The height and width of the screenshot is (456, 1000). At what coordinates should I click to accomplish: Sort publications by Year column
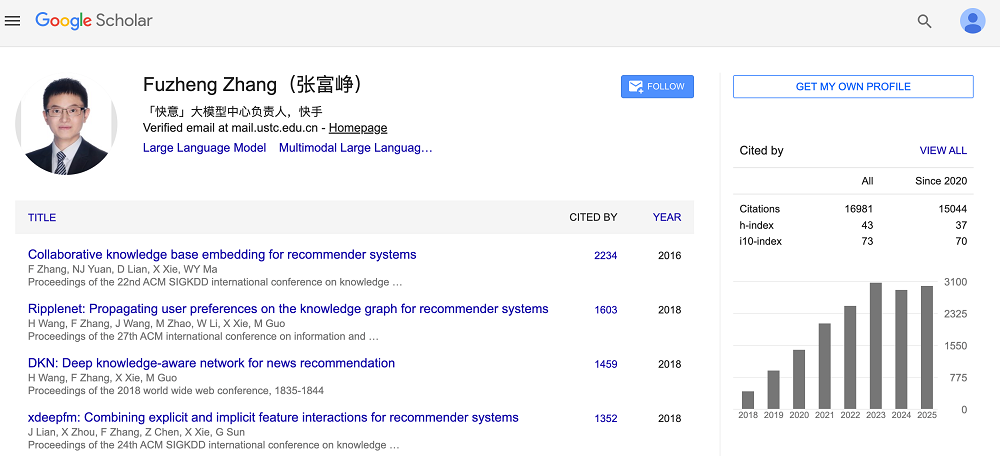(x=667, y=217)
